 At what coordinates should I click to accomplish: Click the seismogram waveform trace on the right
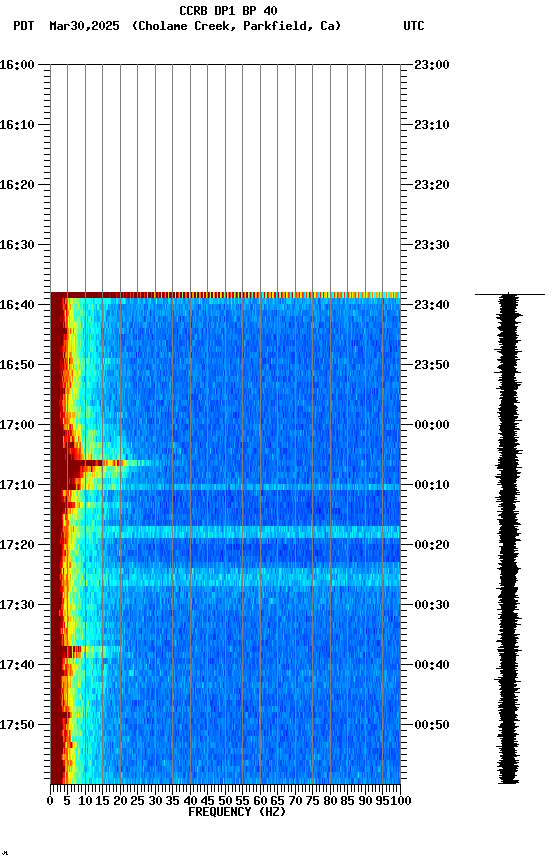click(x=508, y=538)
